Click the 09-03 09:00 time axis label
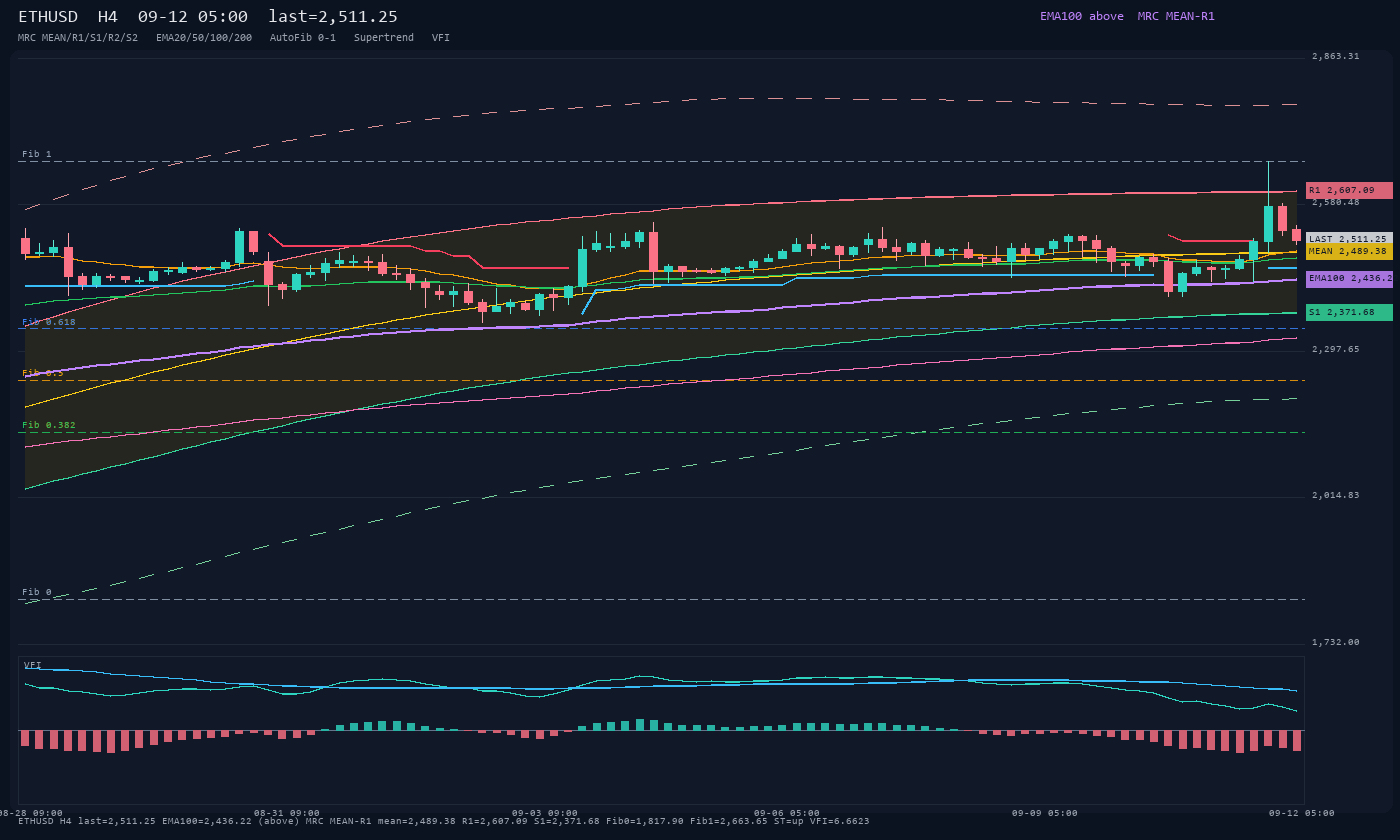The width and height of the screenshot is (1400, 840). pyautogui.click(x=545, y=813)
